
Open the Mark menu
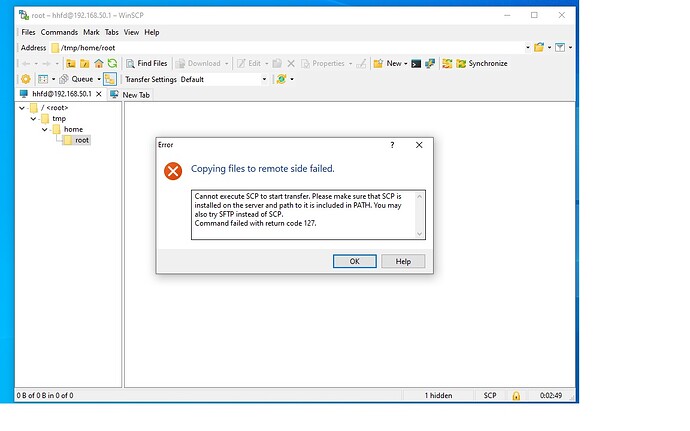coord(91,32)
